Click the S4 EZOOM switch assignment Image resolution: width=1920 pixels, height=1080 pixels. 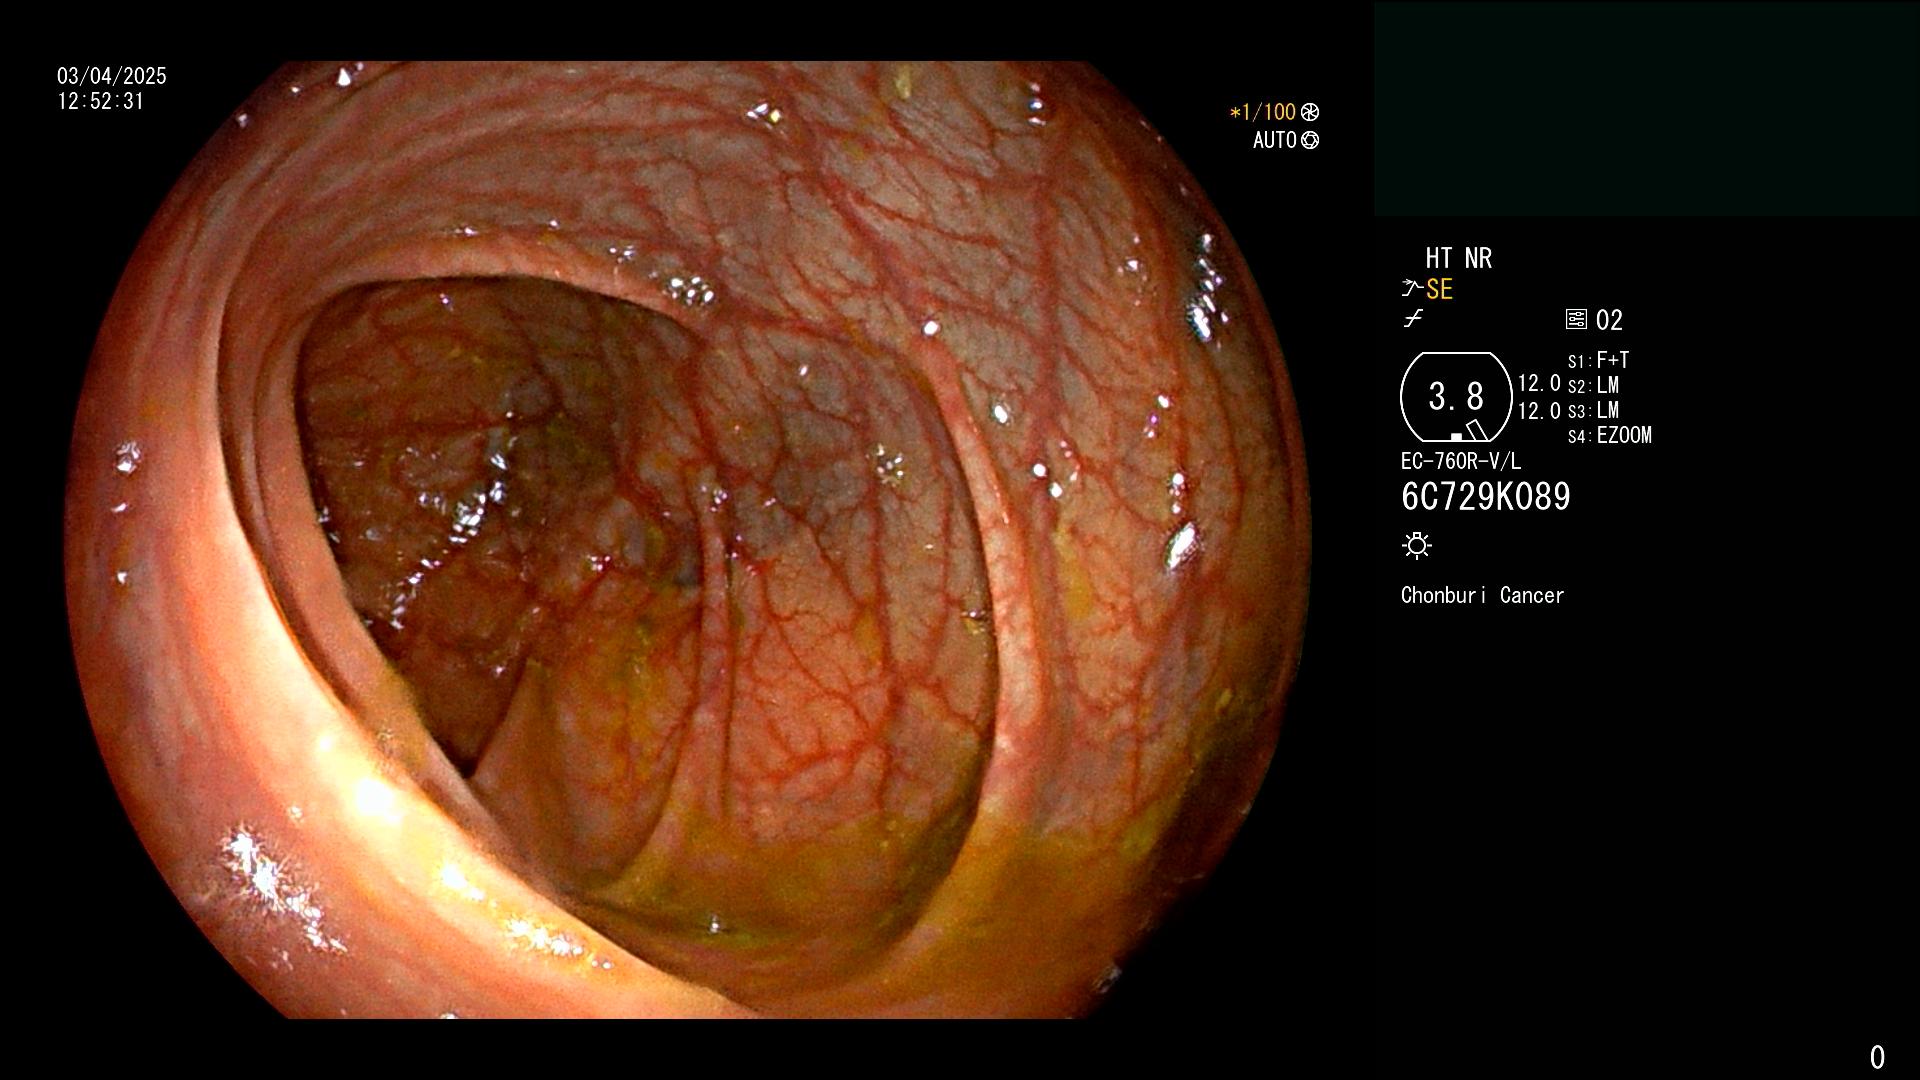pos(1610,435)
